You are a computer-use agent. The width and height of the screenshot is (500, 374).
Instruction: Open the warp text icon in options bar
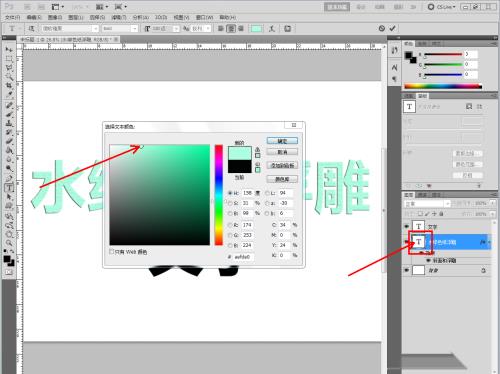click(x=272, y=29)
